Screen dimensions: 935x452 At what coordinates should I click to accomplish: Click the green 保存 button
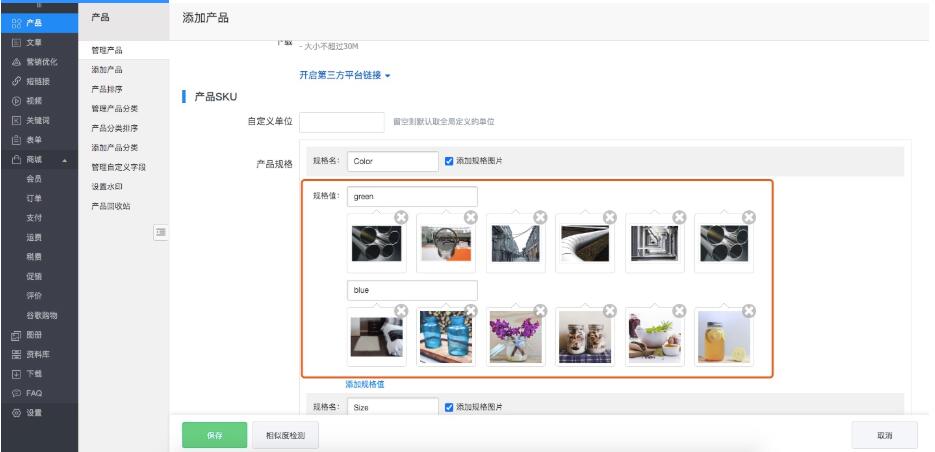pos(213,436)
